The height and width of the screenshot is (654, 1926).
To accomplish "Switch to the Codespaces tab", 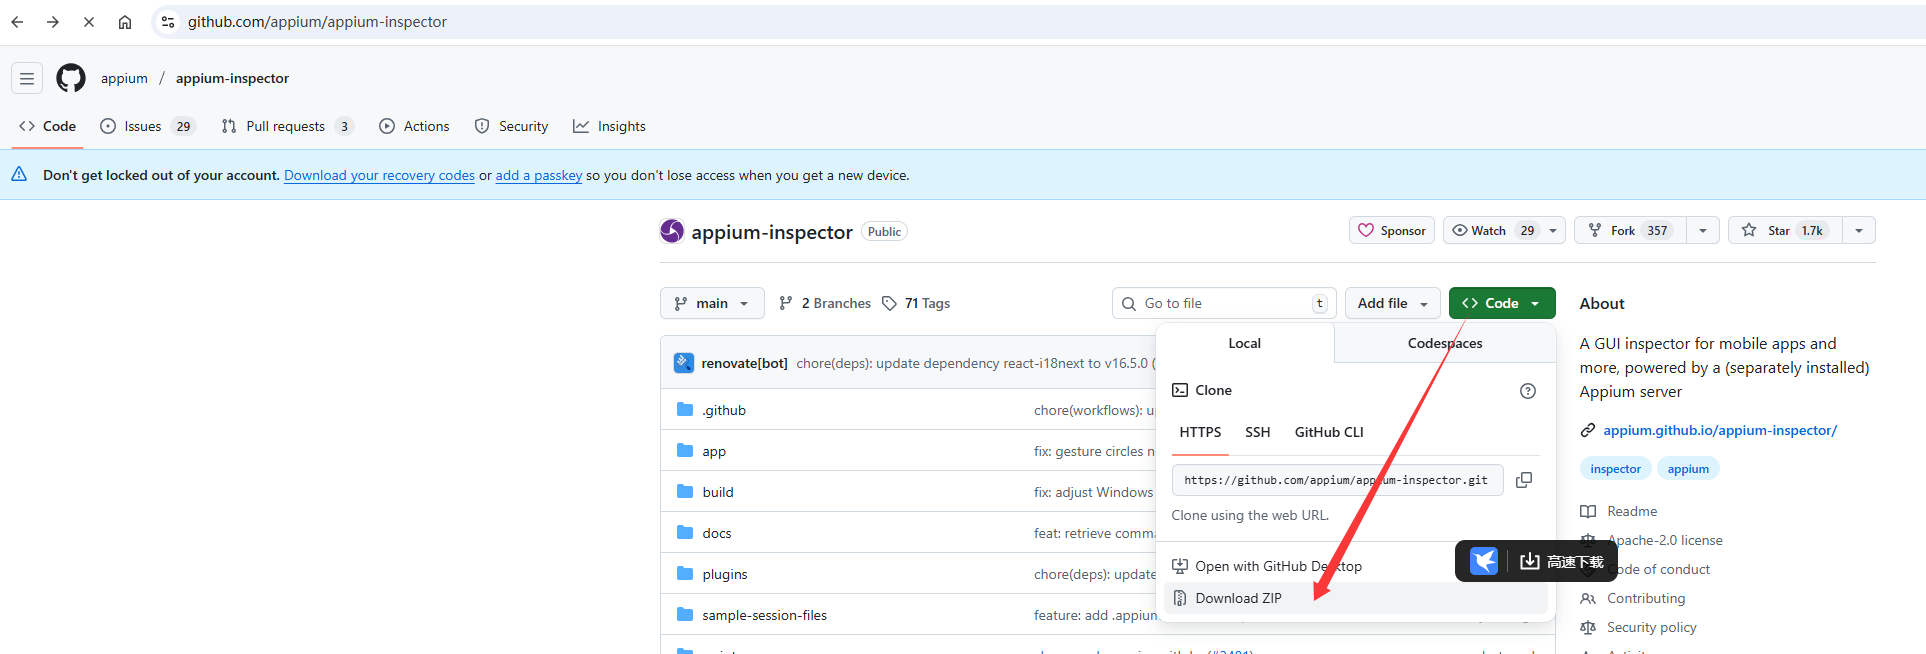I will 1445,343.
